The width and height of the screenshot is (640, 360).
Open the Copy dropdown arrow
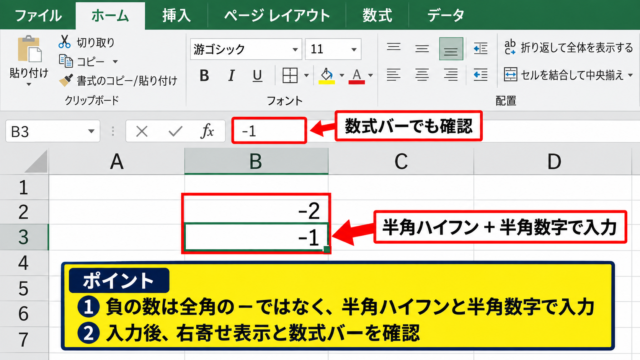coord(115,62)
